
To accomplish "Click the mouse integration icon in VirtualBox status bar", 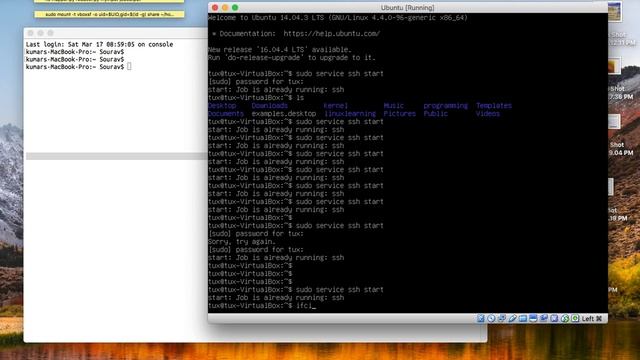I will tap(565, 318).
